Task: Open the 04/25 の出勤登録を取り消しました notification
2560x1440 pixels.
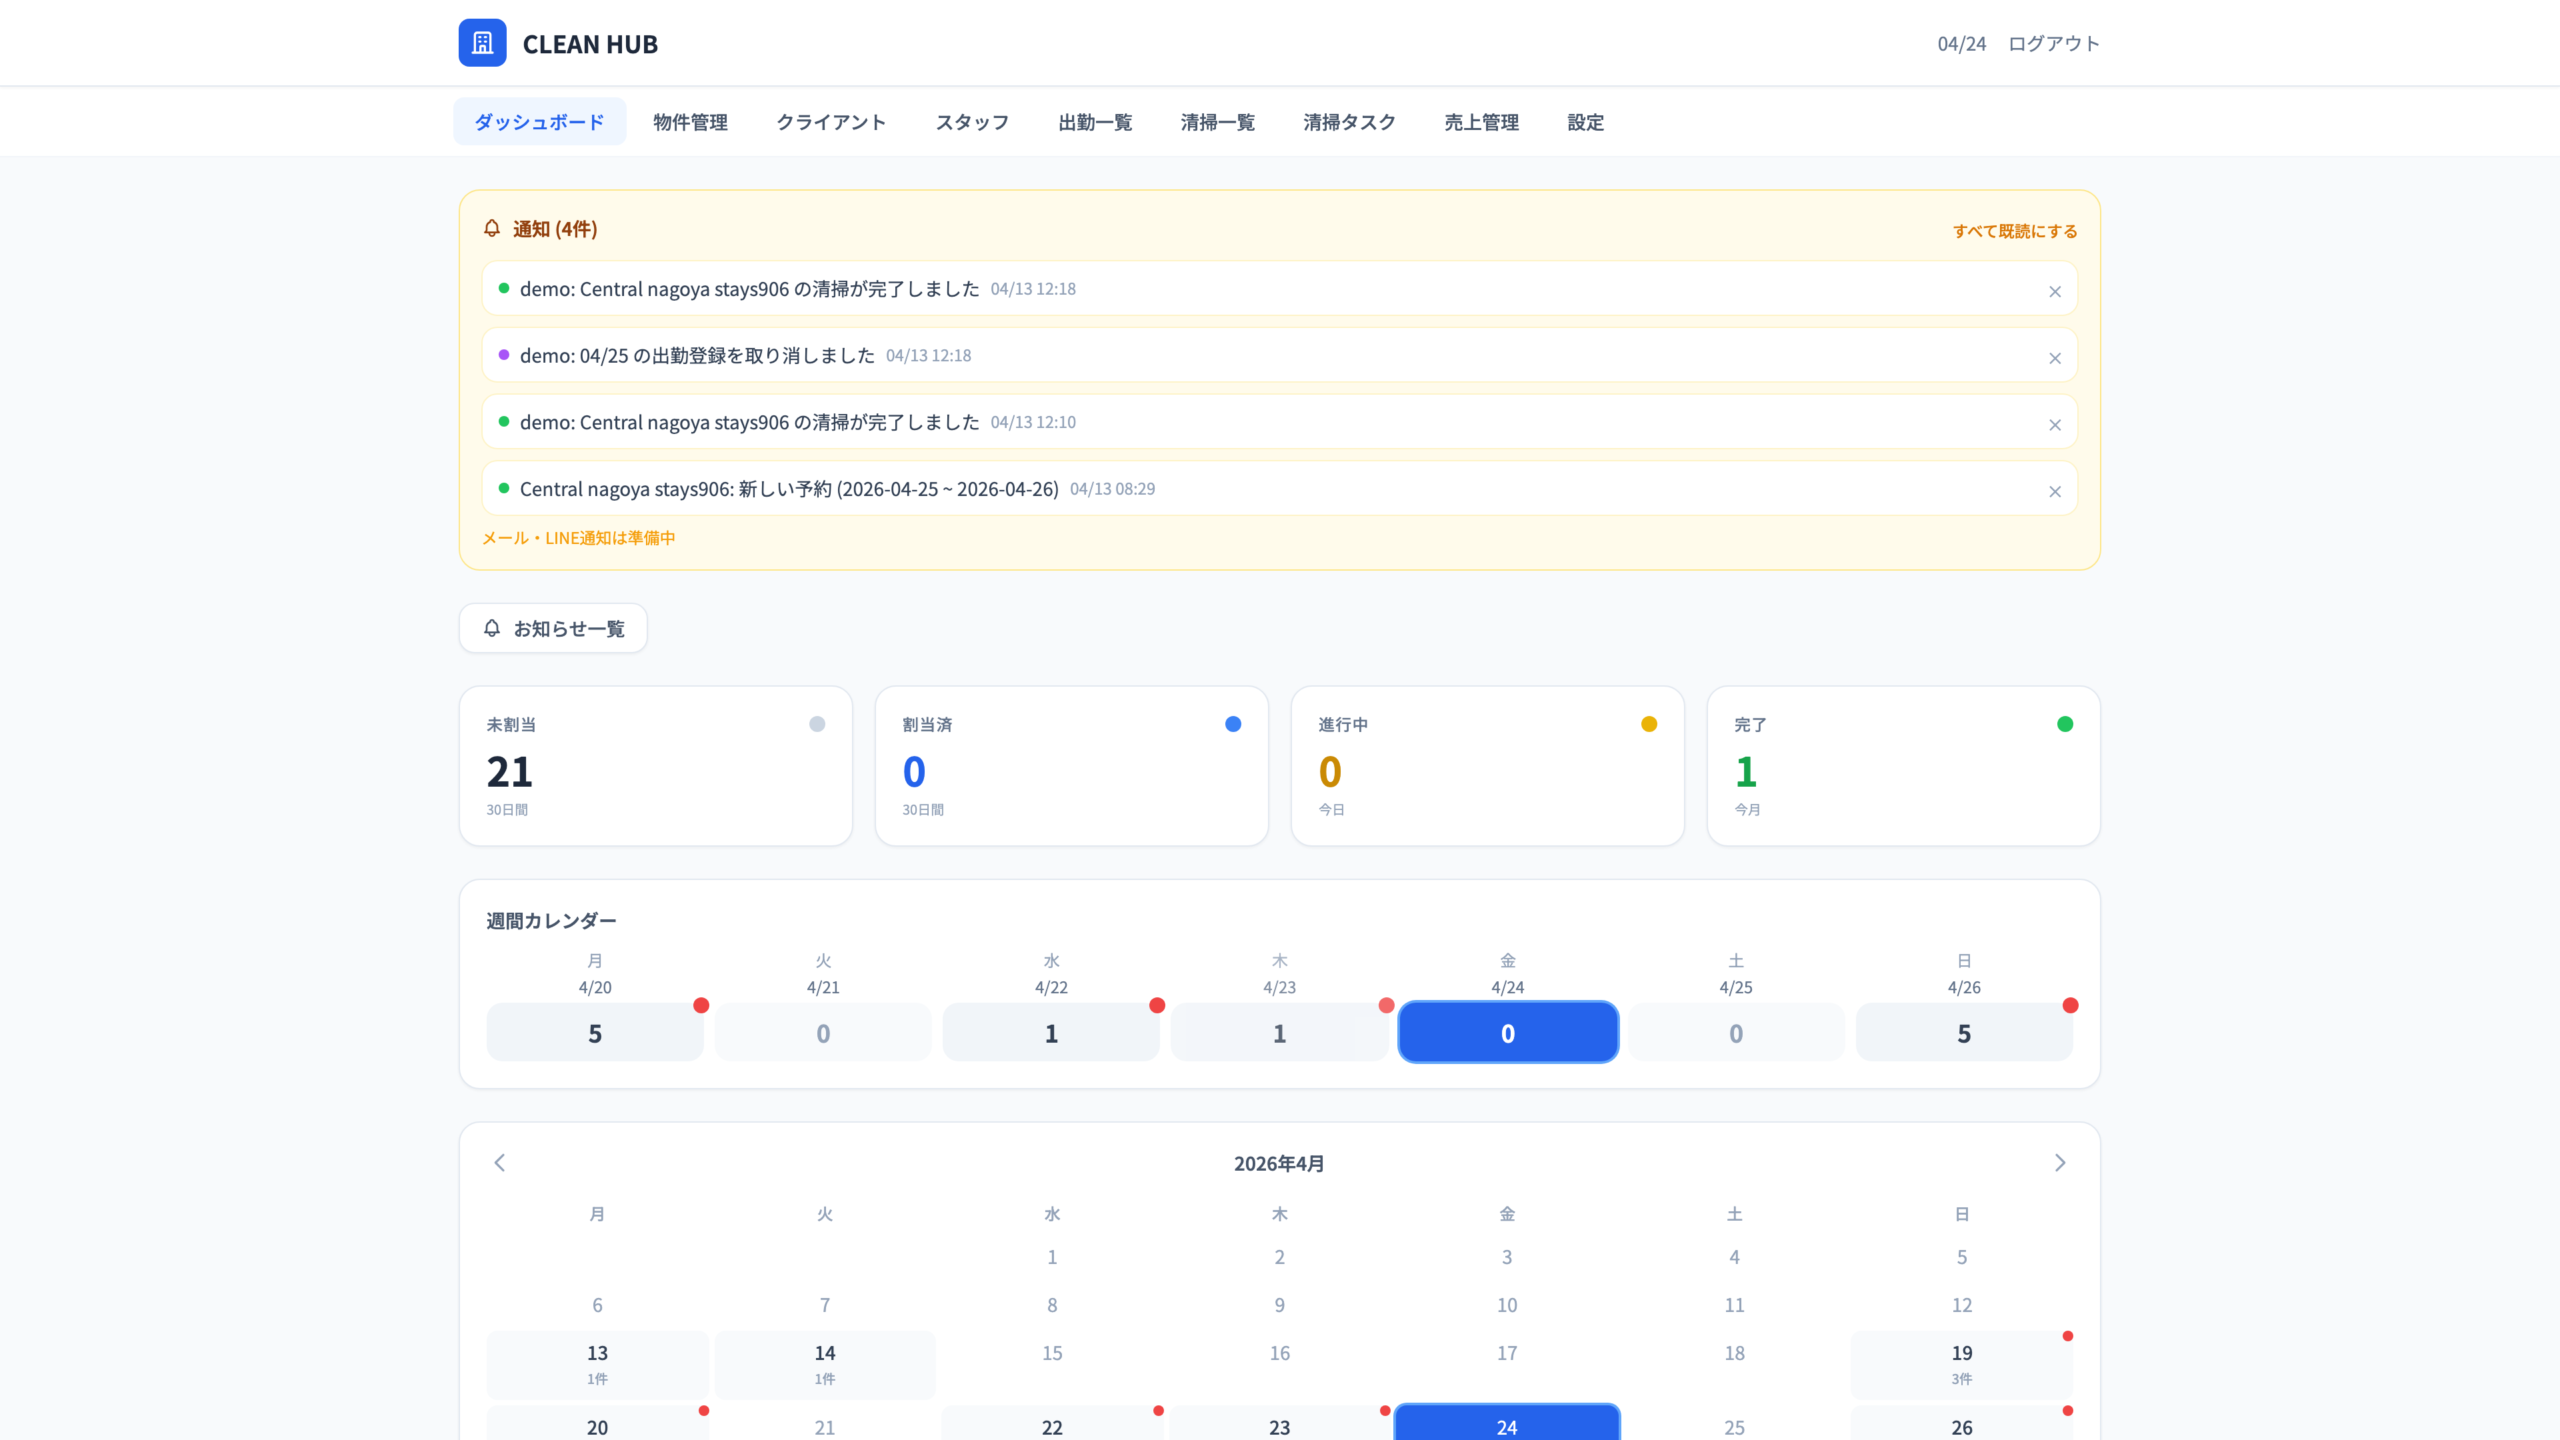Action: click(x=1280, y=355)
